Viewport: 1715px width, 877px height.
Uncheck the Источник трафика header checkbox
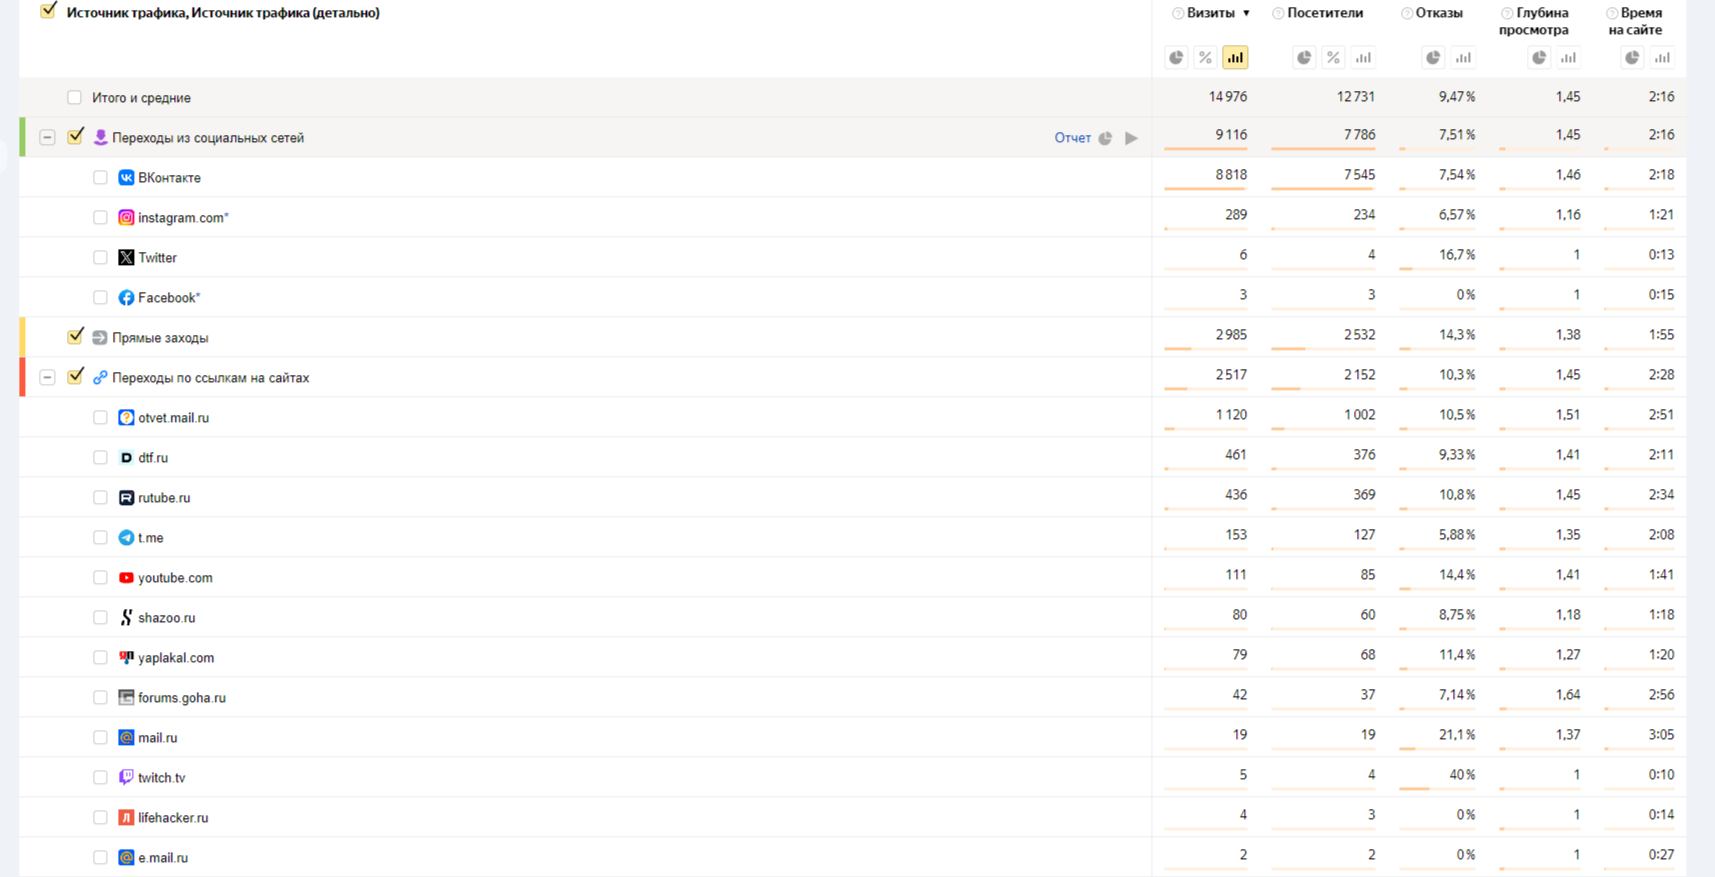[48, 11]
